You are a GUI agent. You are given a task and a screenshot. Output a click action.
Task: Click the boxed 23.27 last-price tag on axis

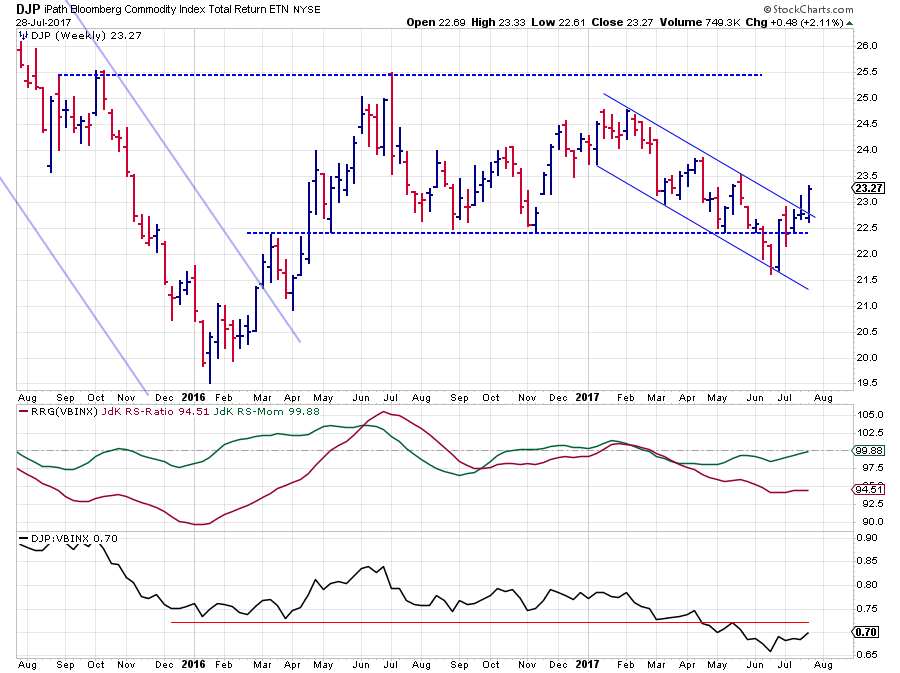coord(869,188)
